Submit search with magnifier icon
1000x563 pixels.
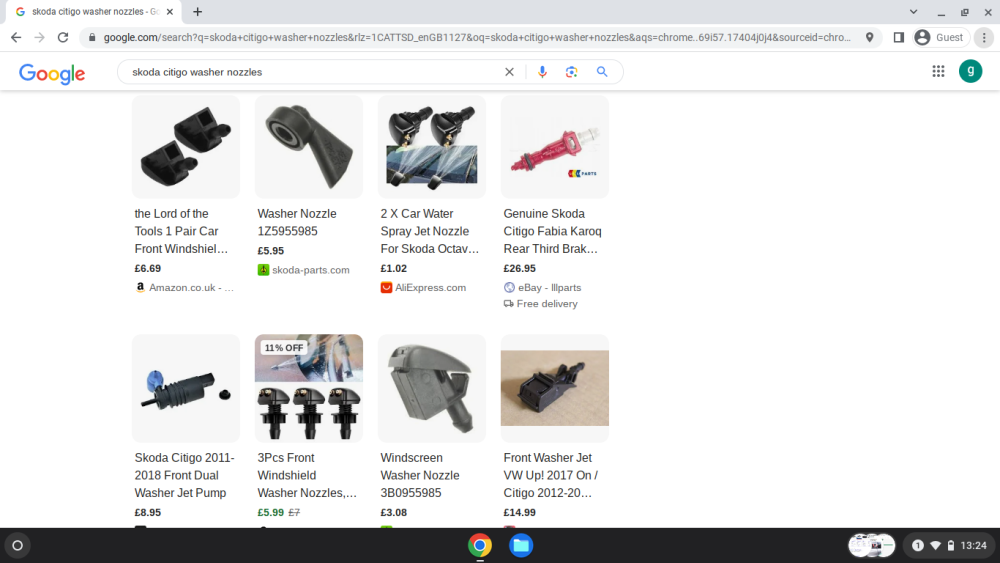click(x=602, y=72)
